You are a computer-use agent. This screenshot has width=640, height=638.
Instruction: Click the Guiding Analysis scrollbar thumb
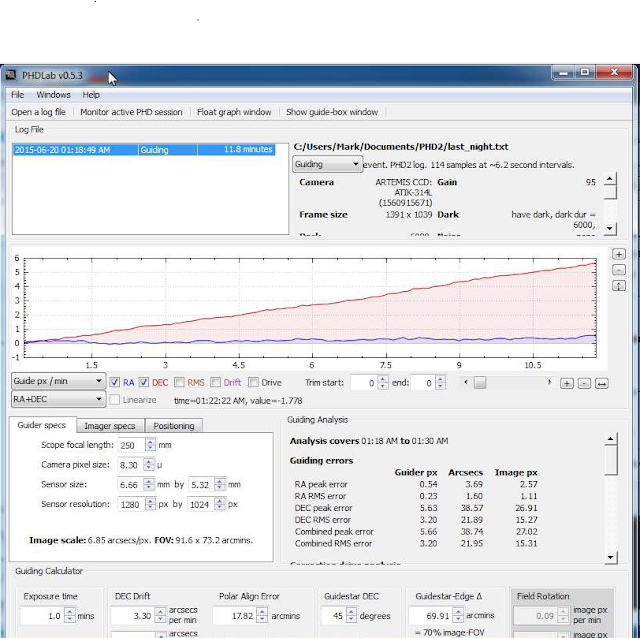[x=611, y=460]
